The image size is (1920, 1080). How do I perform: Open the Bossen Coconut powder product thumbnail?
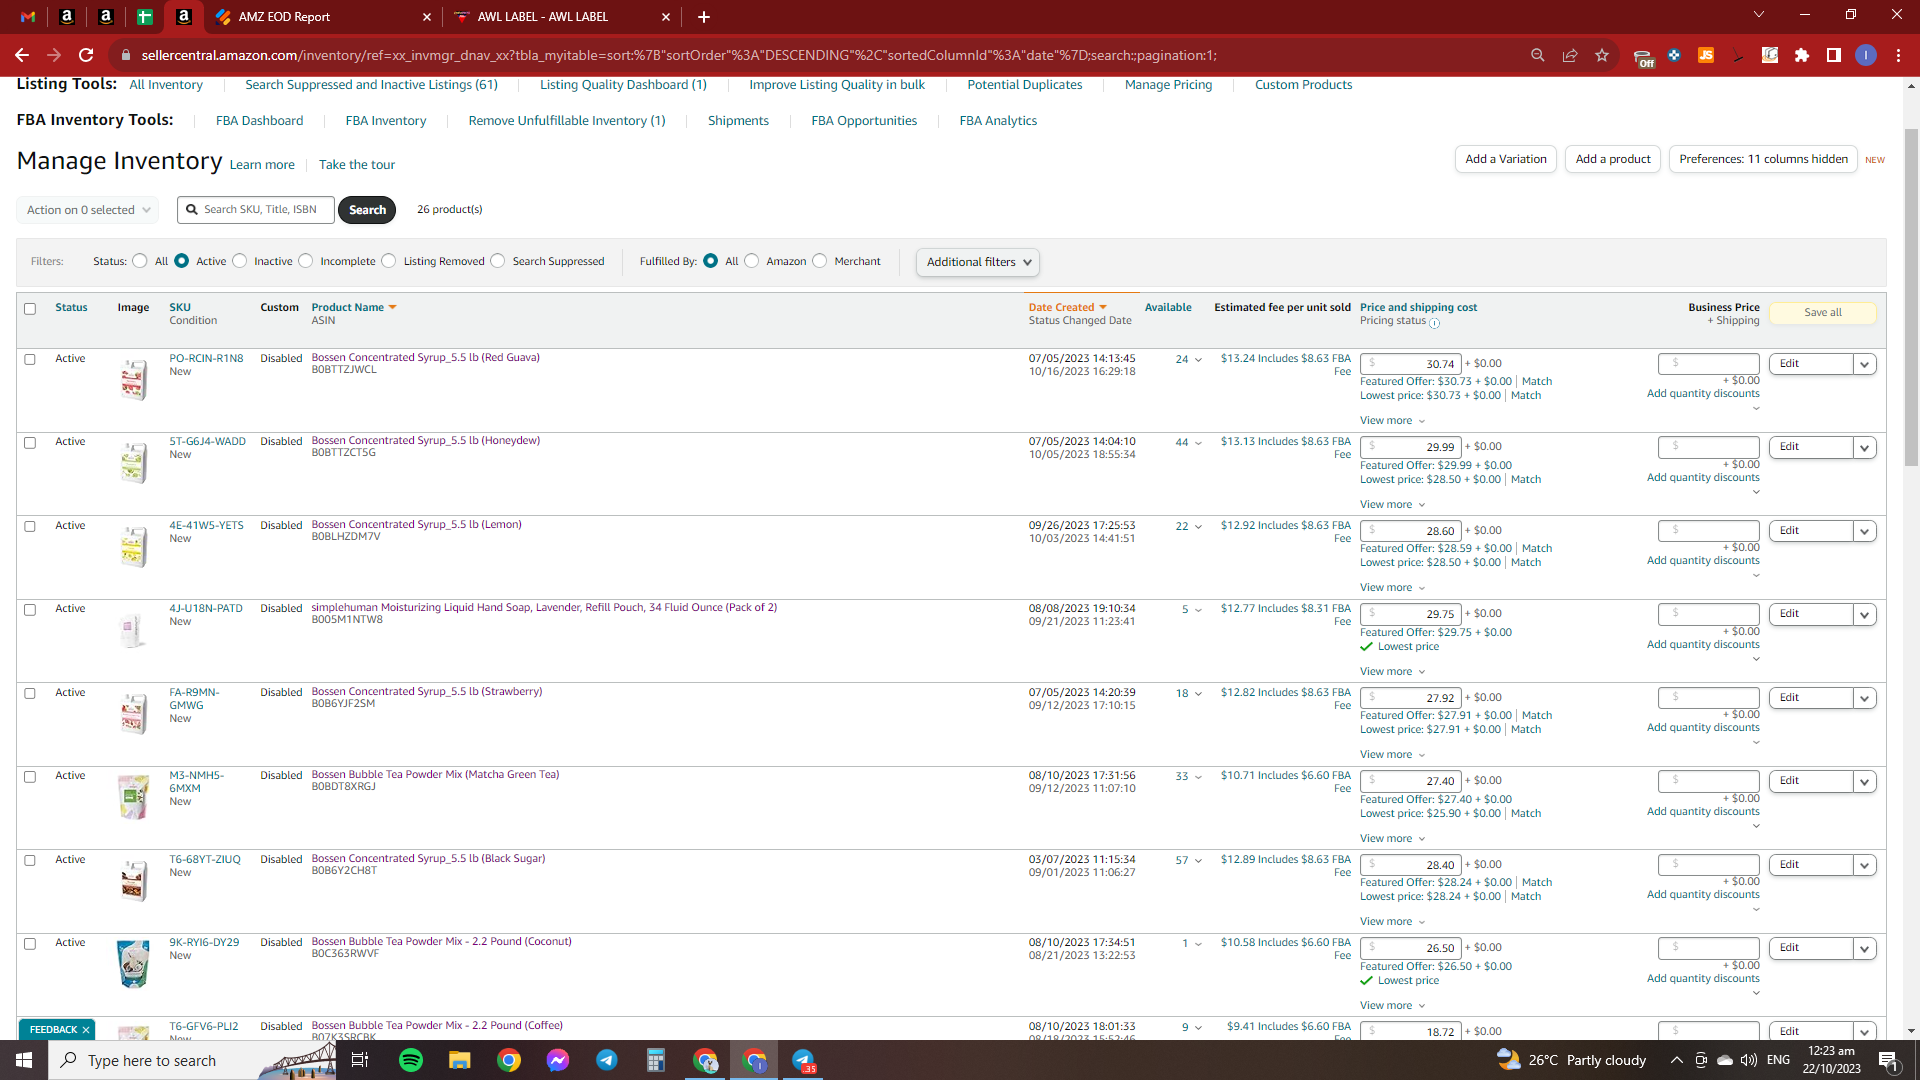(x=133, y=964)
